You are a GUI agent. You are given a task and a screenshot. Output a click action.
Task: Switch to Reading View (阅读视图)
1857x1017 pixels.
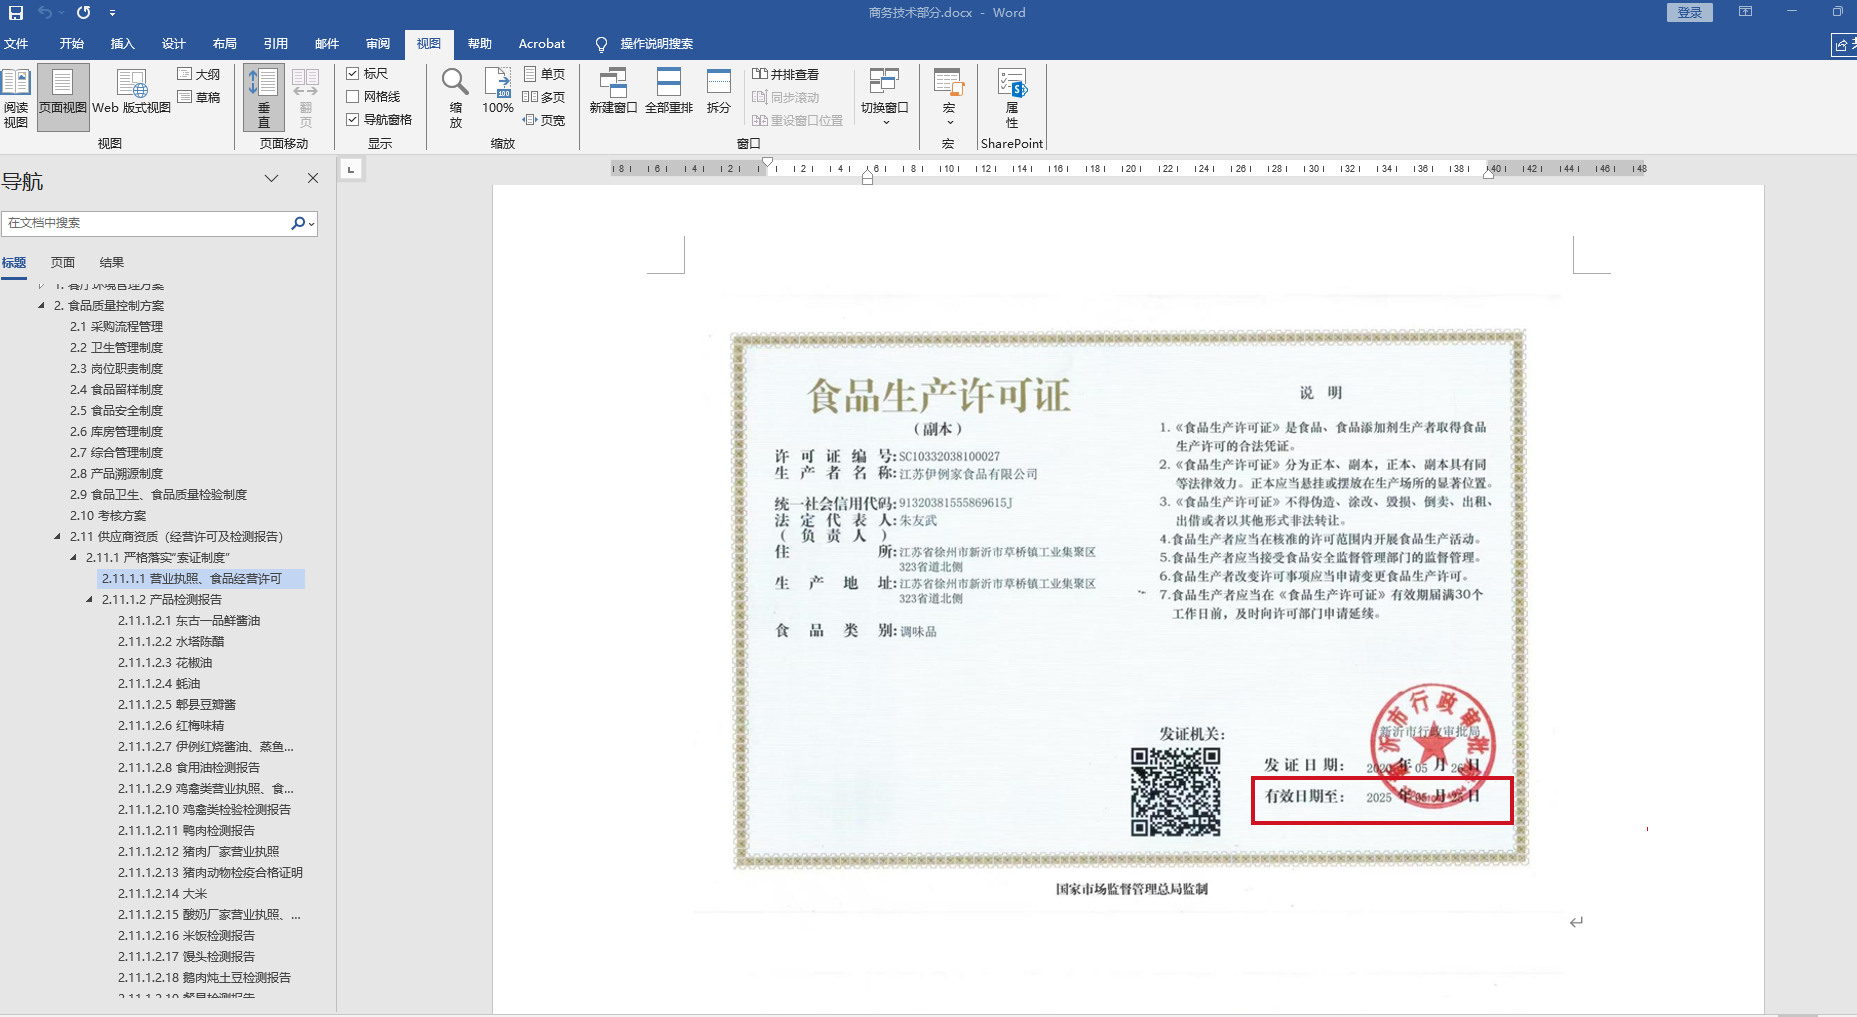click(16, 98)
